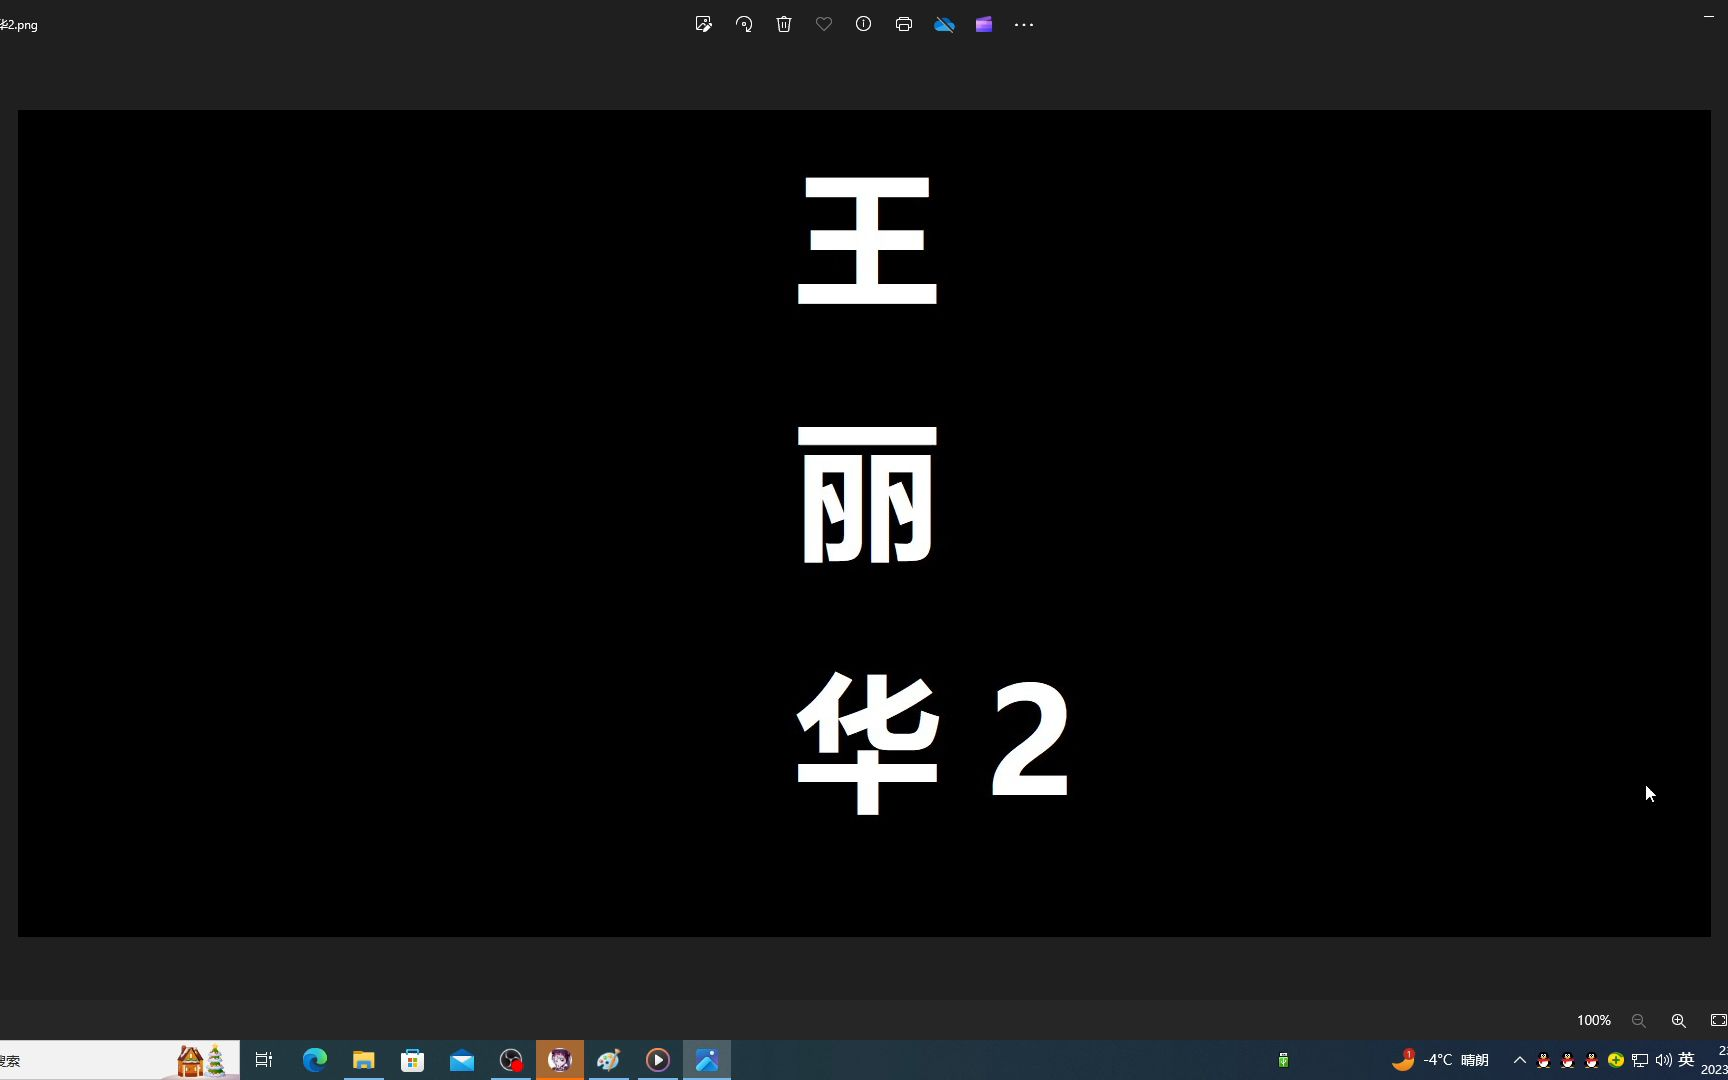Click the yellow-green plus tray icon

(1616, 1060)
